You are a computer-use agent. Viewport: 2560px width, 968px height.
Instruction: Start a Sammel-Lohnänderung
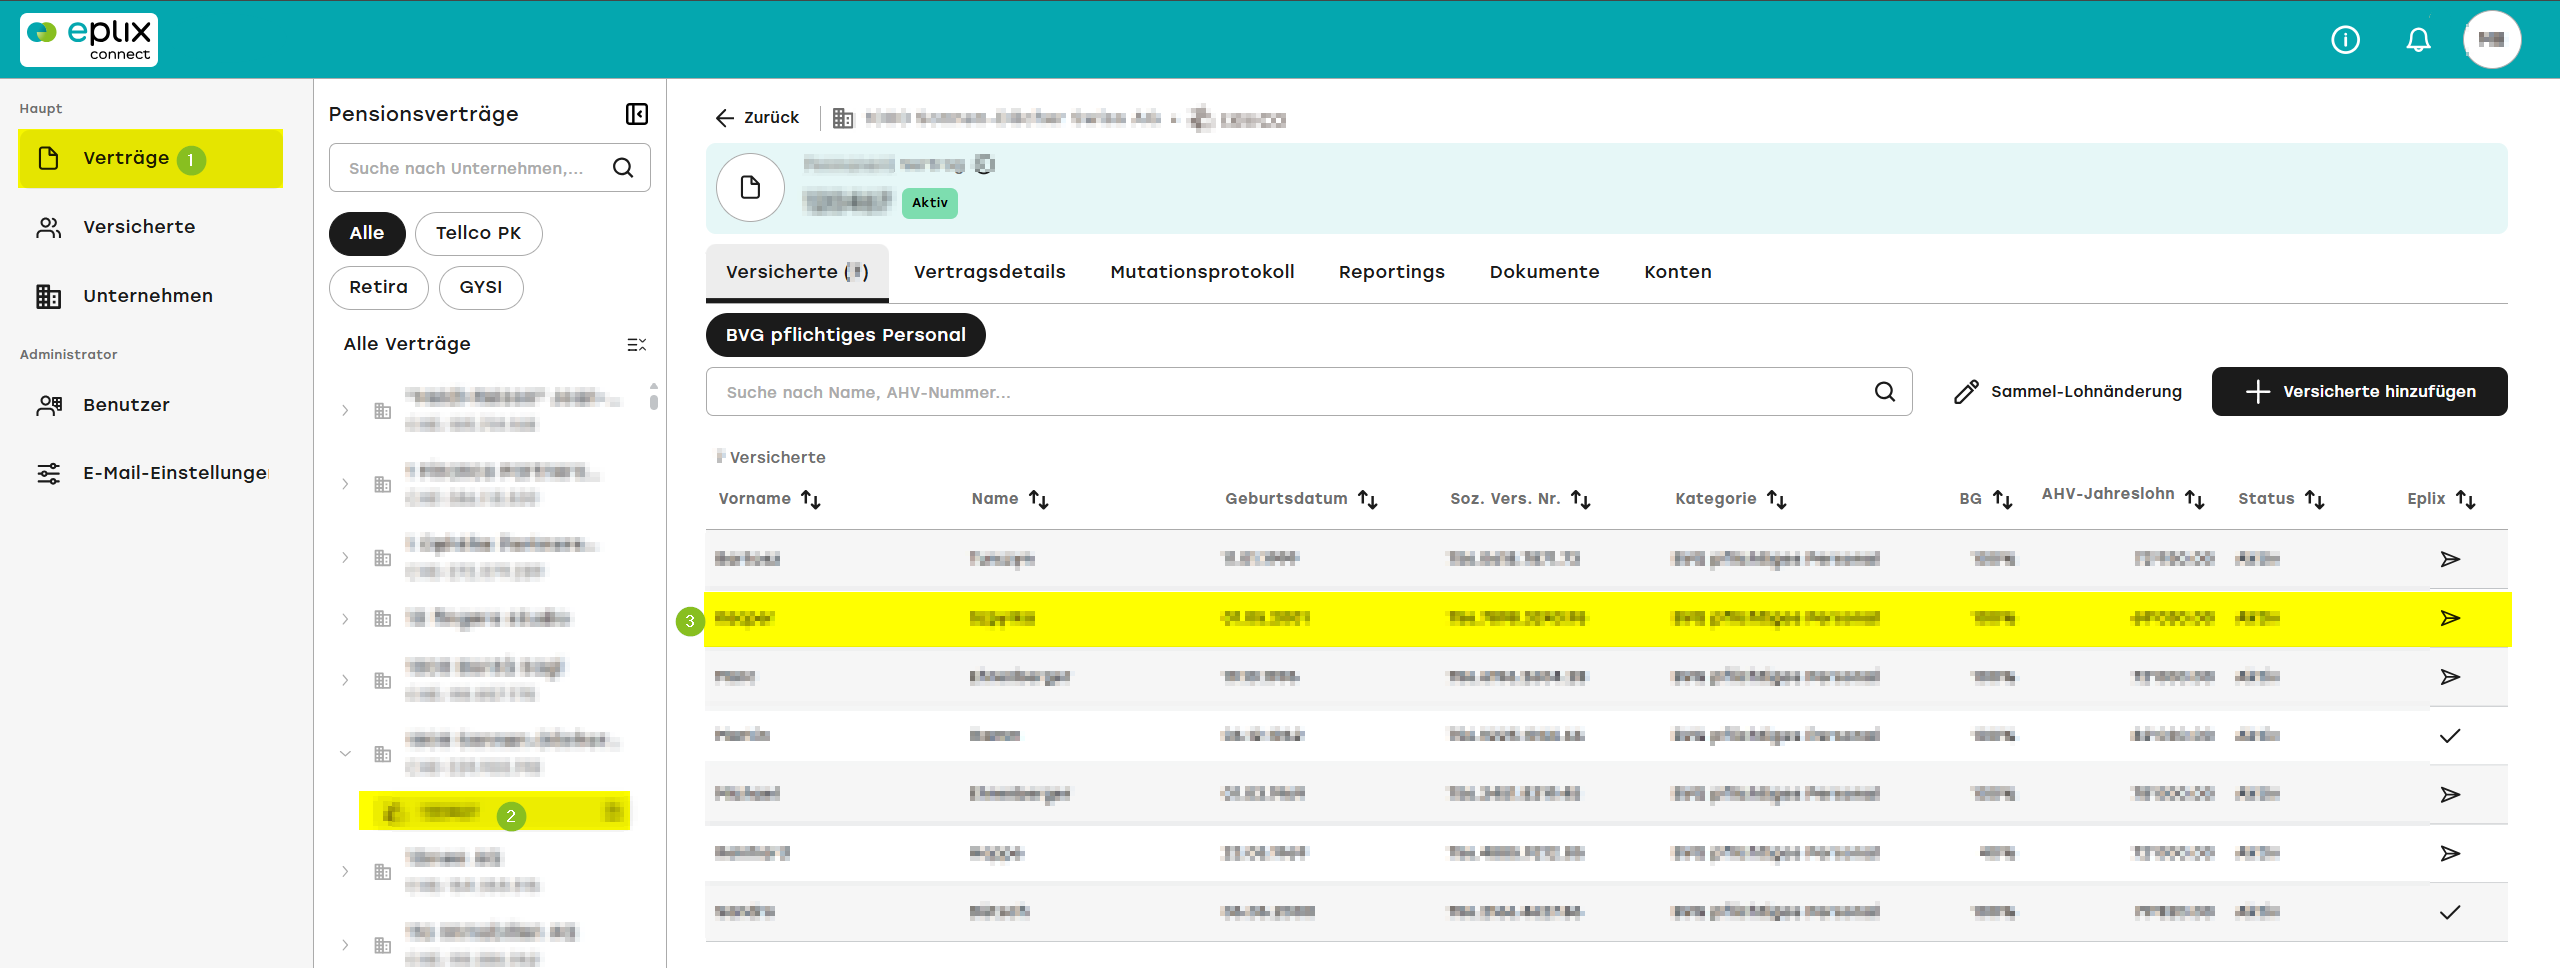[x=2067, y=392]
